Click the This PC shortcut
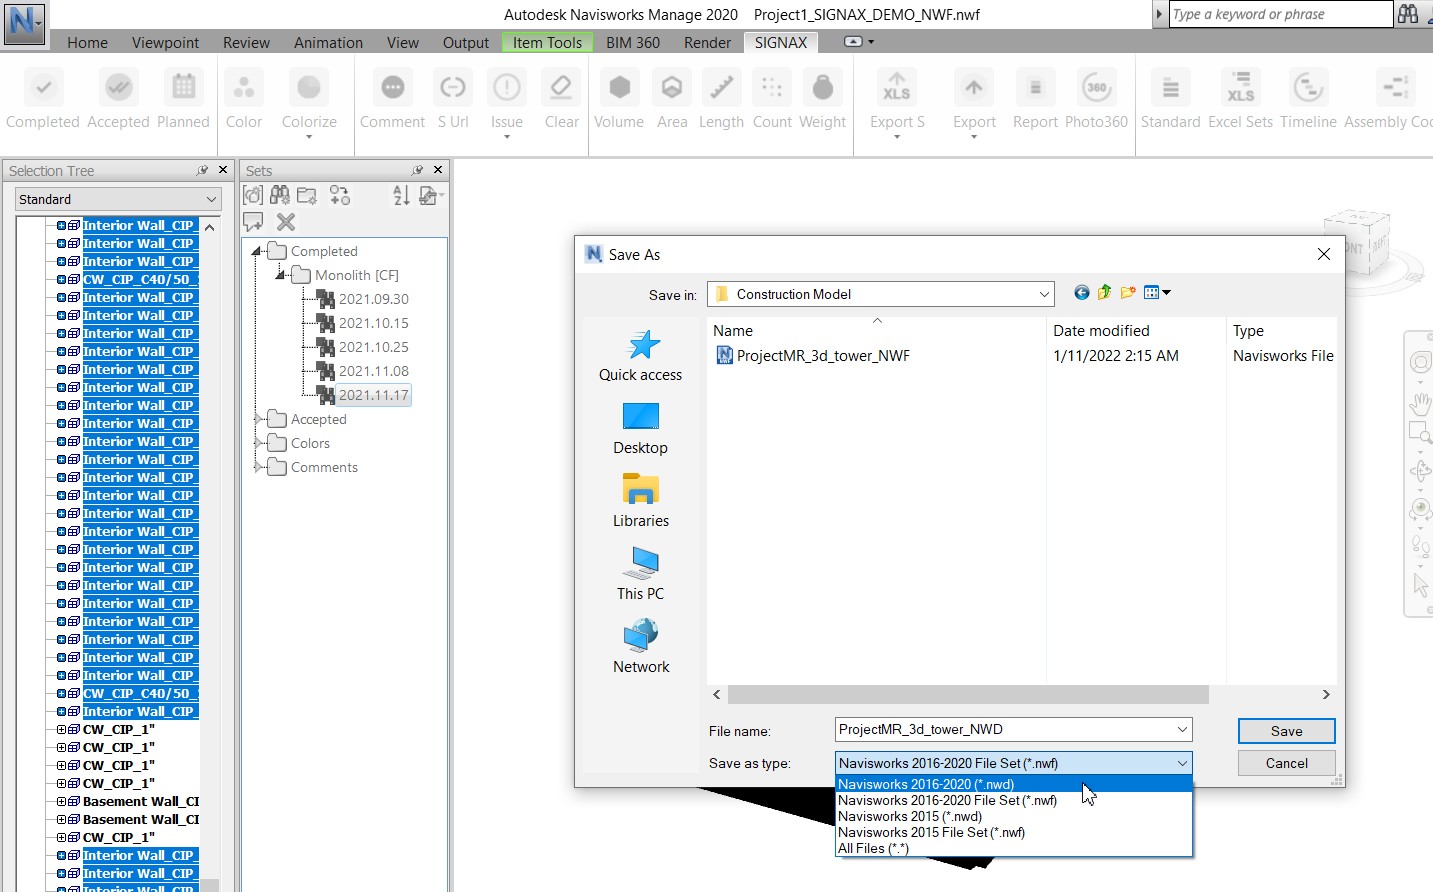Viewport: 1433px width, 892px height. point(641,575)
